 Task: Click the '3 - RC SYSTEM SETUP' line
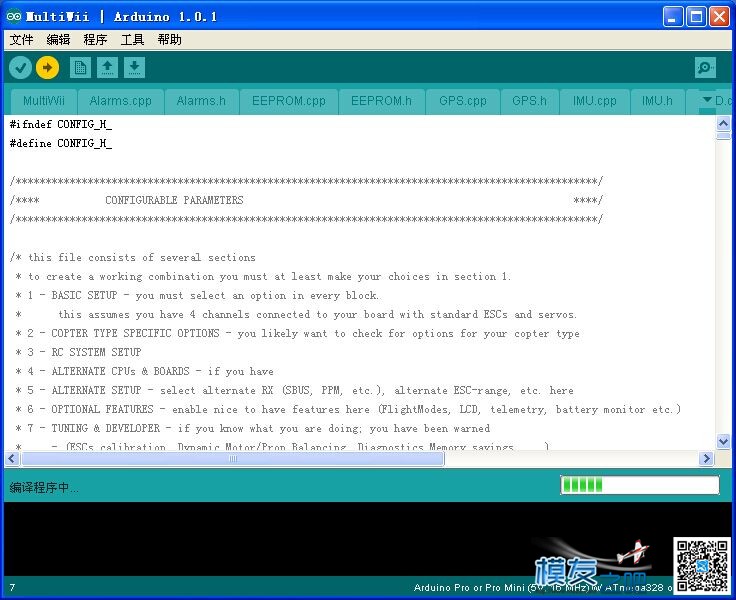tap(78, 352)
